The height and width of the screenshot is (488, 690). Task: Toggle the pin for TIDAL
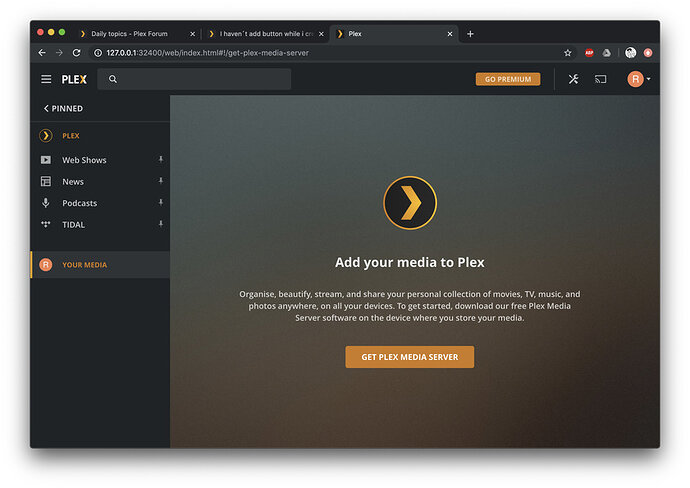pyautogui.click(x=161, y=224)
